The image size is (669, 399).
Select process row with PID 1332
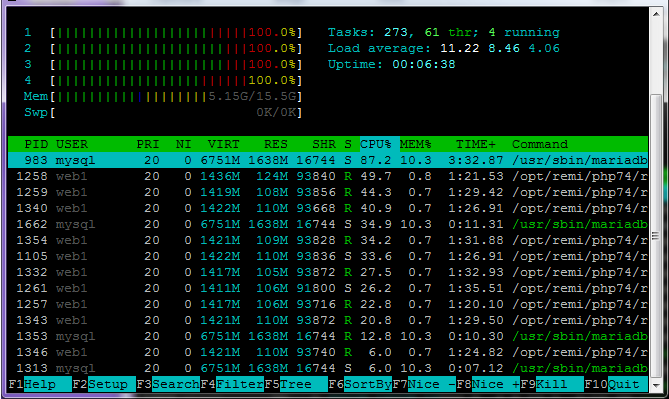tap(328, 272)
